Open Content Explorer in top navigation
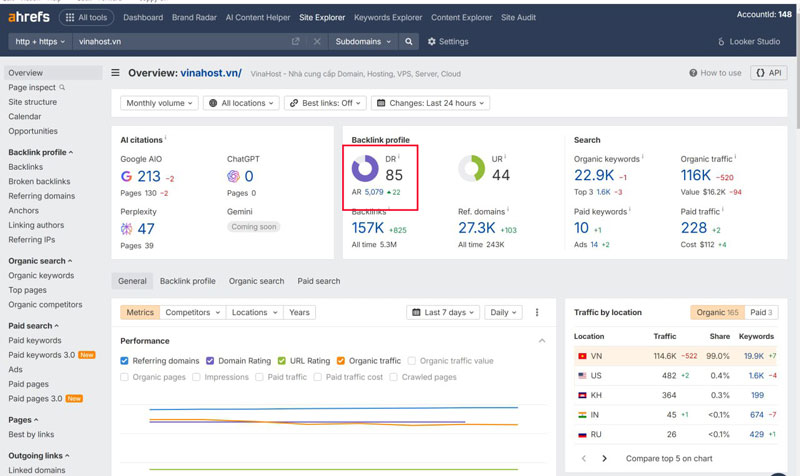The width and height of the screenshot is (800, 476). point(461,17)
